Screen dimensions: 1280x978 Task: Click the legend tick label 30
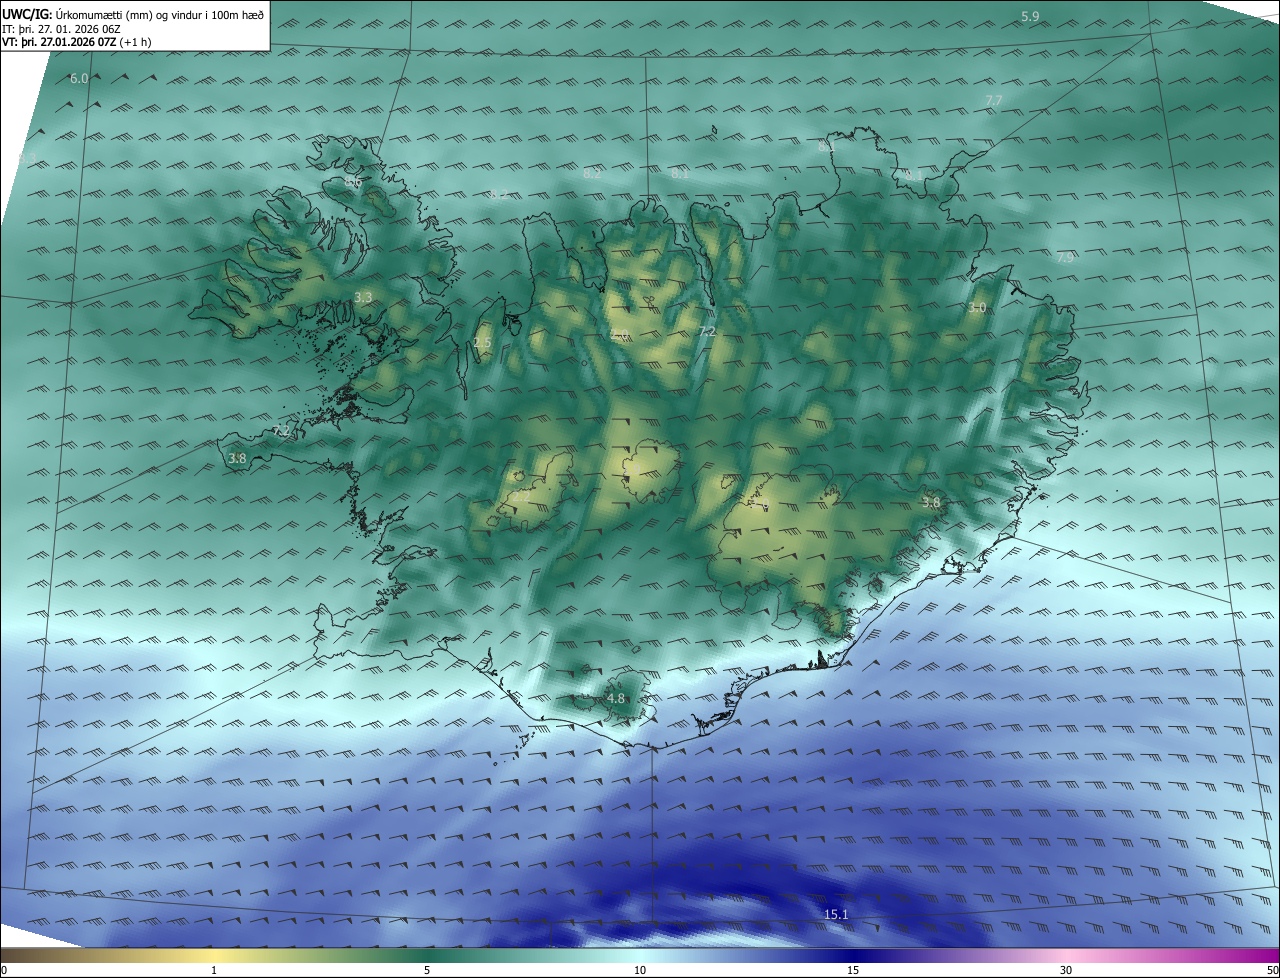(x=1066, y=971)
